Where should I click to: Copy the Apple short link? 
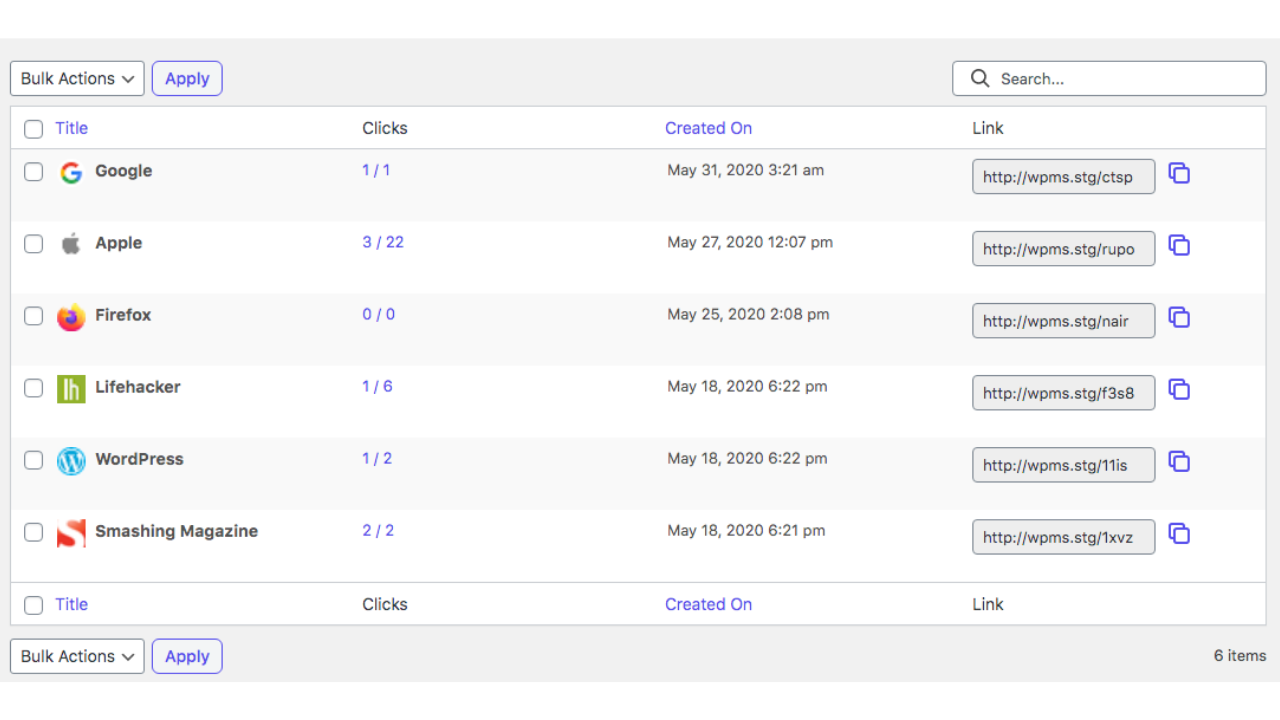click(1179, 246)
